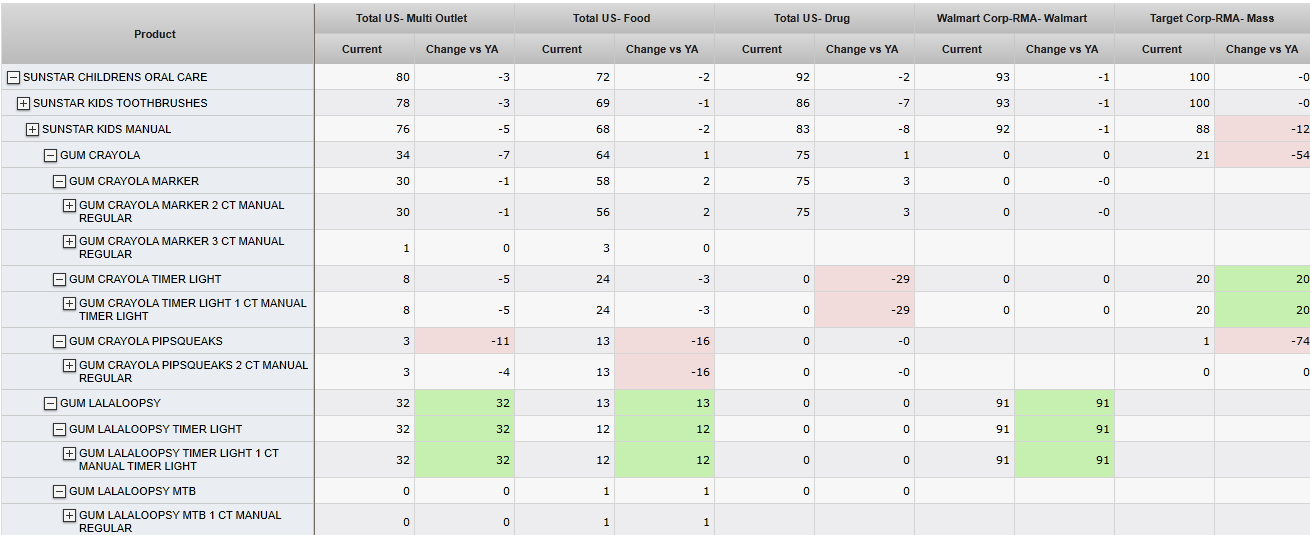Expand GUM LALALOOPSY MTB 1 CT row
Image resolution: width=1310 pixels, height=535 pixels.
click(70, 515)
